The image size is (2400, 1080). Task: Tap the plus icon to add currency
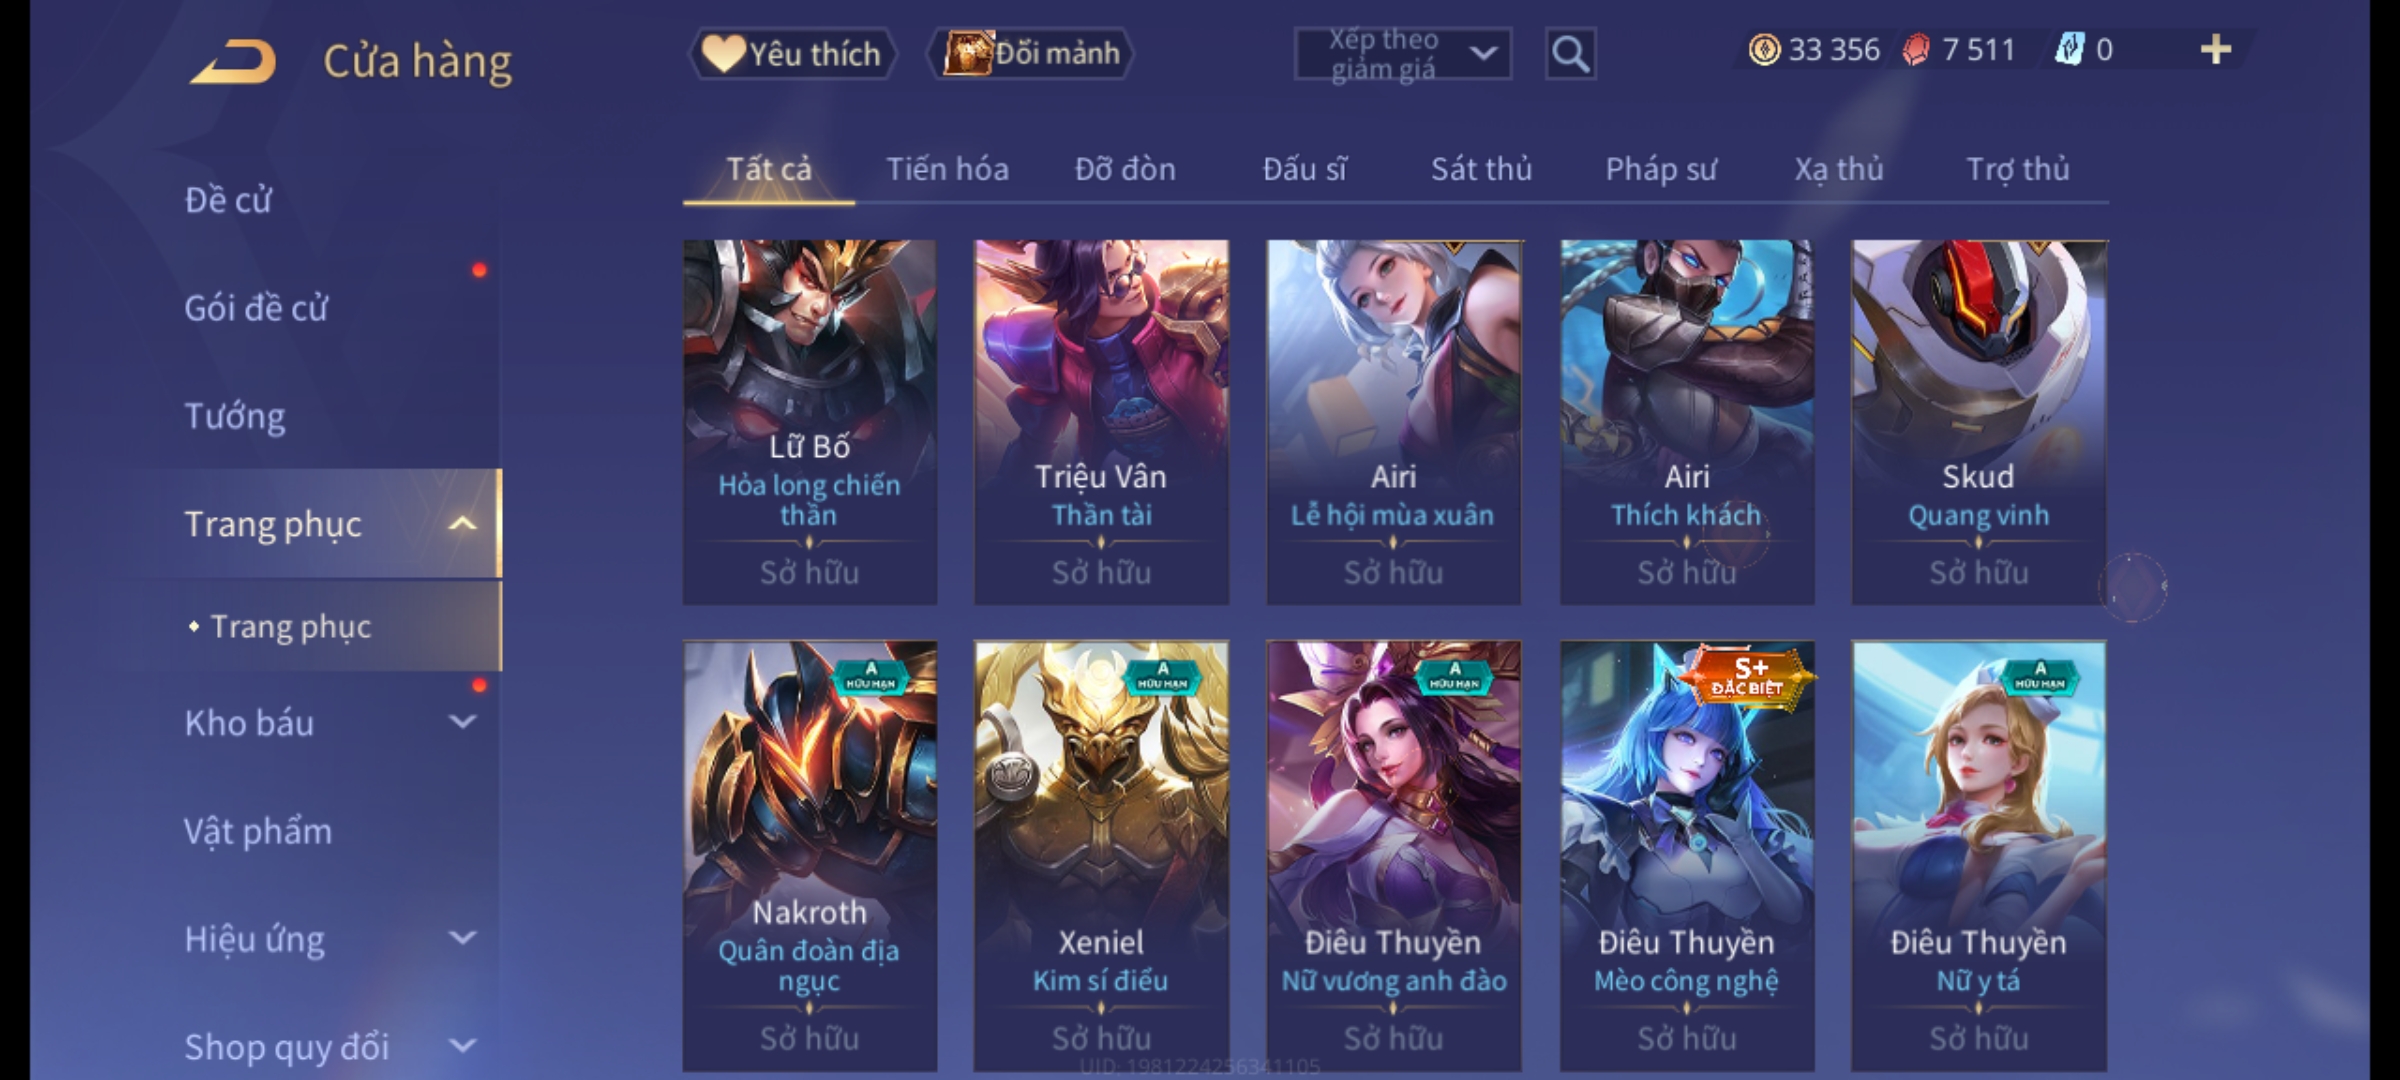pos(2216,50)
